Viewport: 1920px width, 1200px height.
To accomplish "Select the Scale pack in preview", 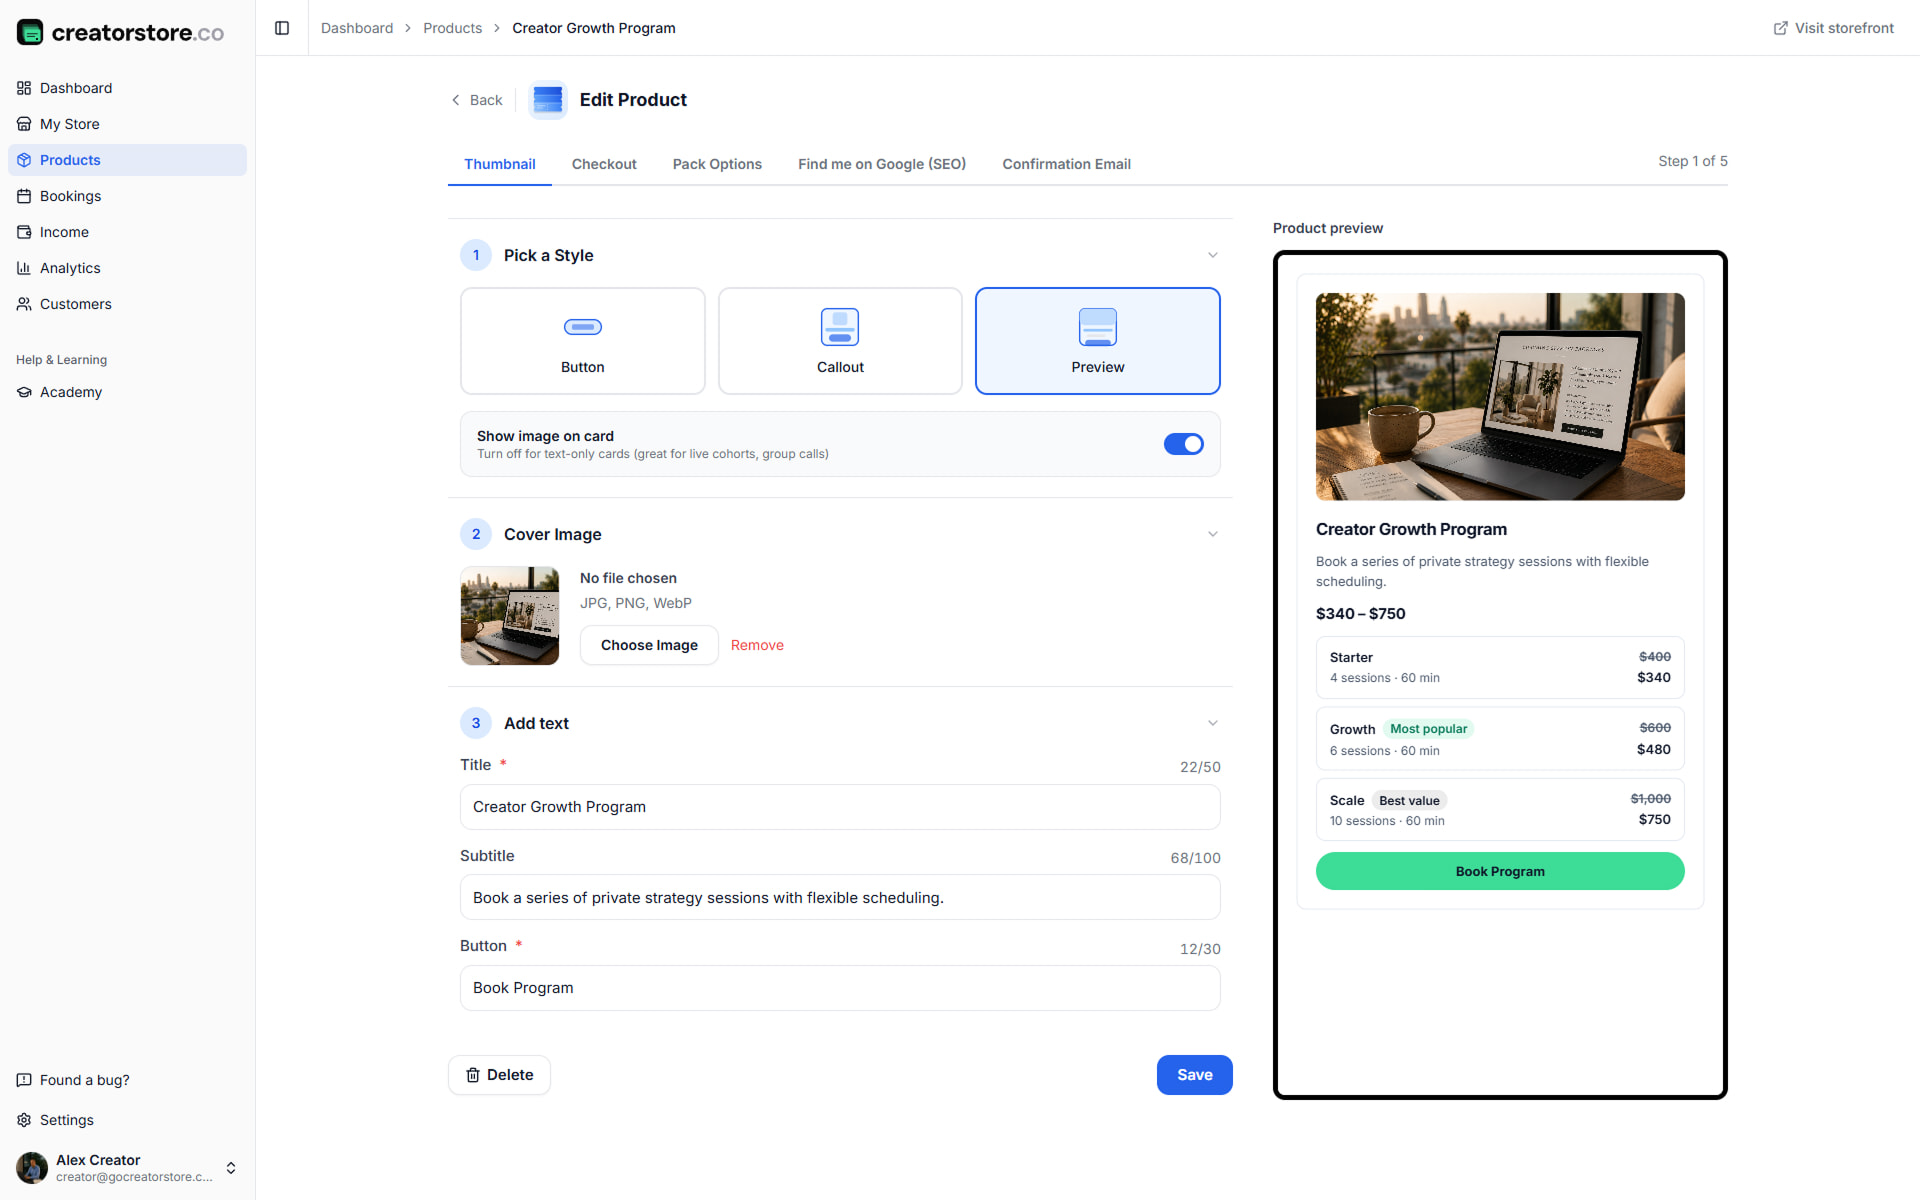I will [1500, 809].
